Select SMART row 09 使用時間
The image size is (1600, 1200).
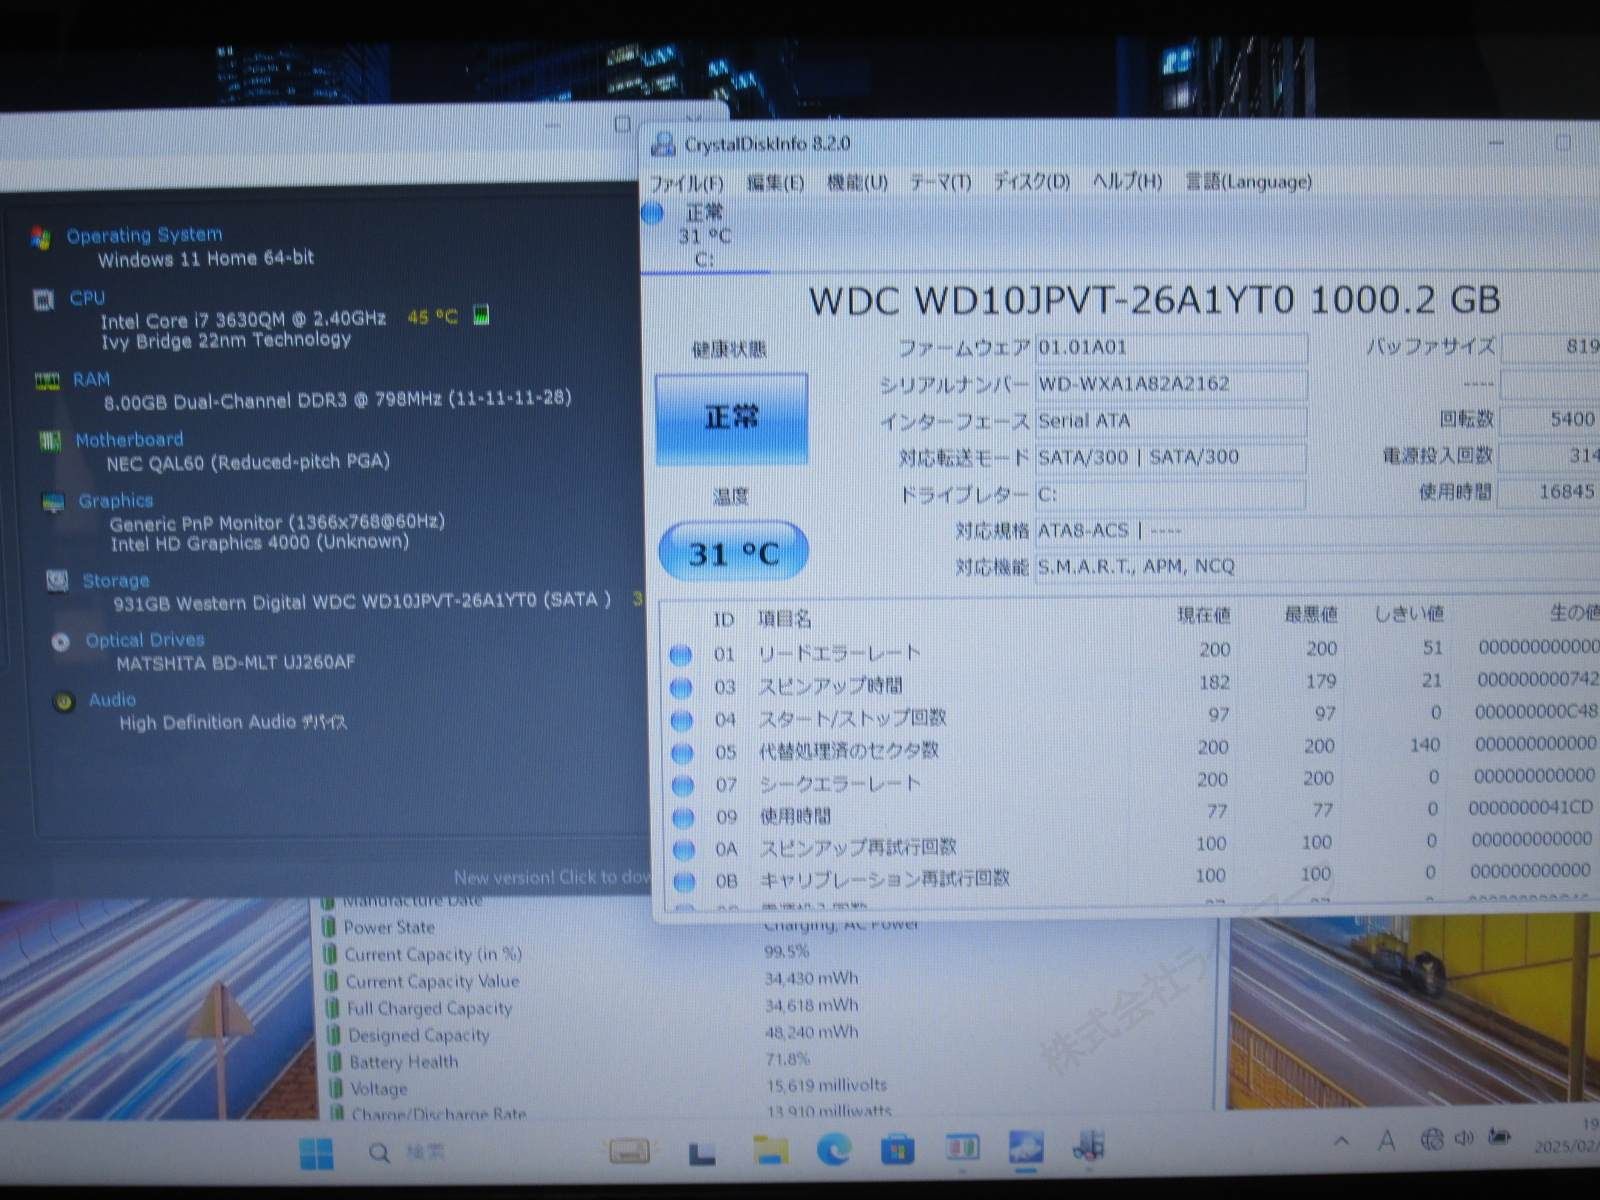coord(1130,813)
